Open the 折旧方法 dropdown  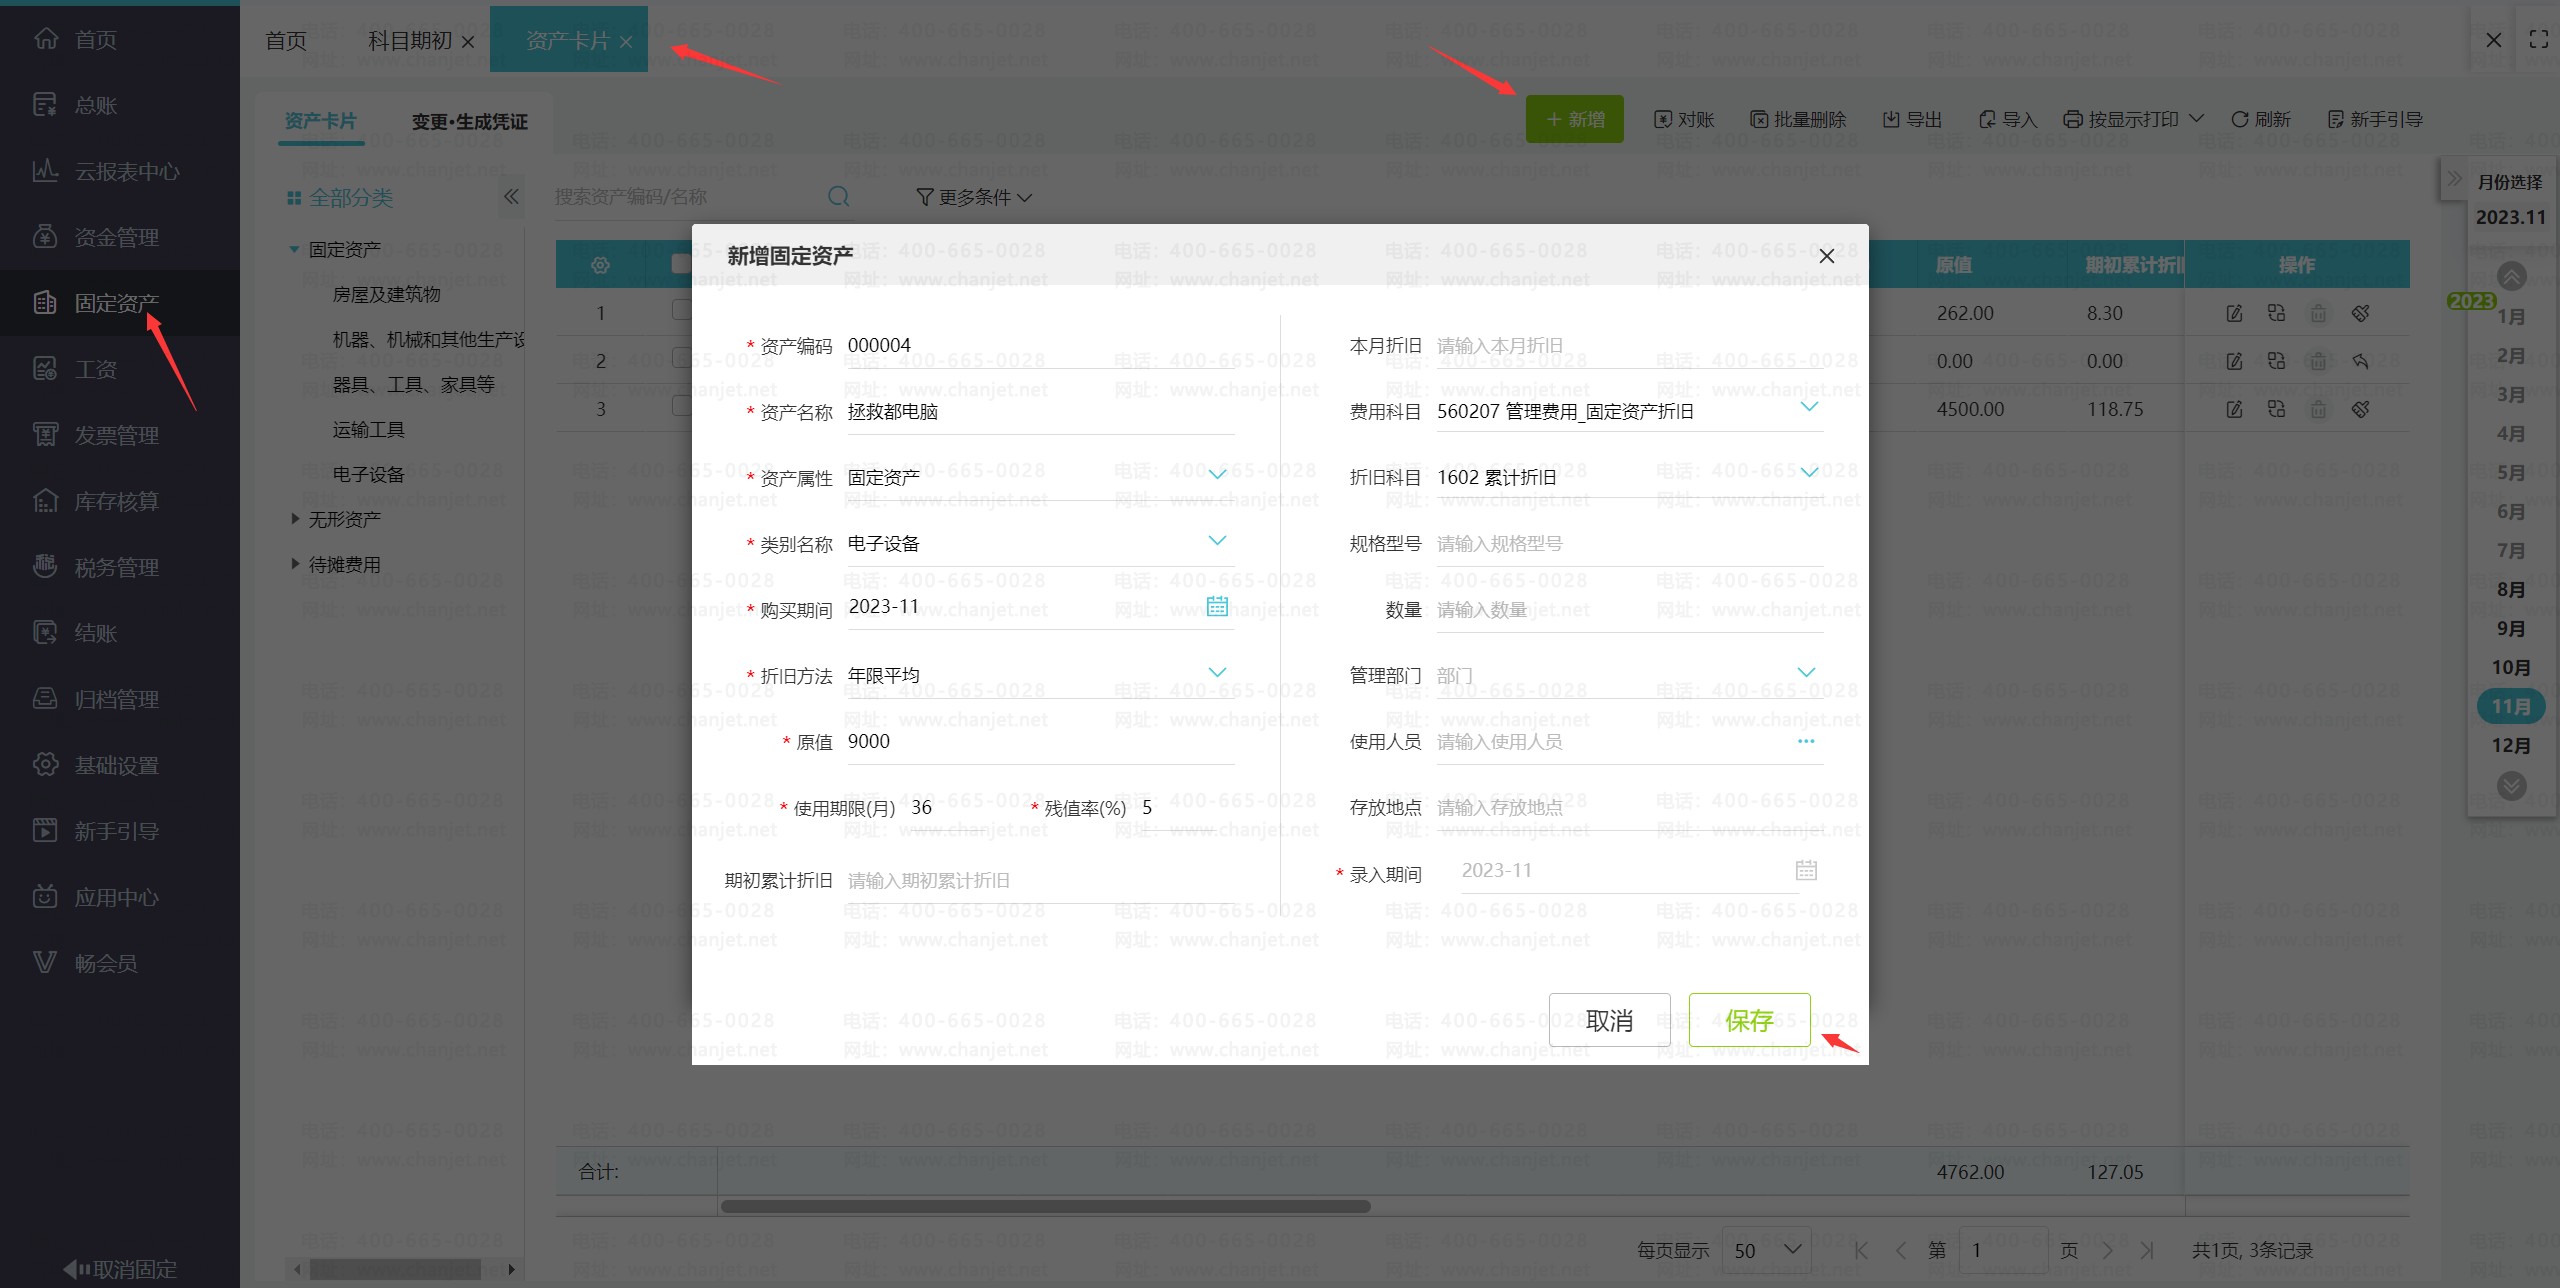(1216, 673)
